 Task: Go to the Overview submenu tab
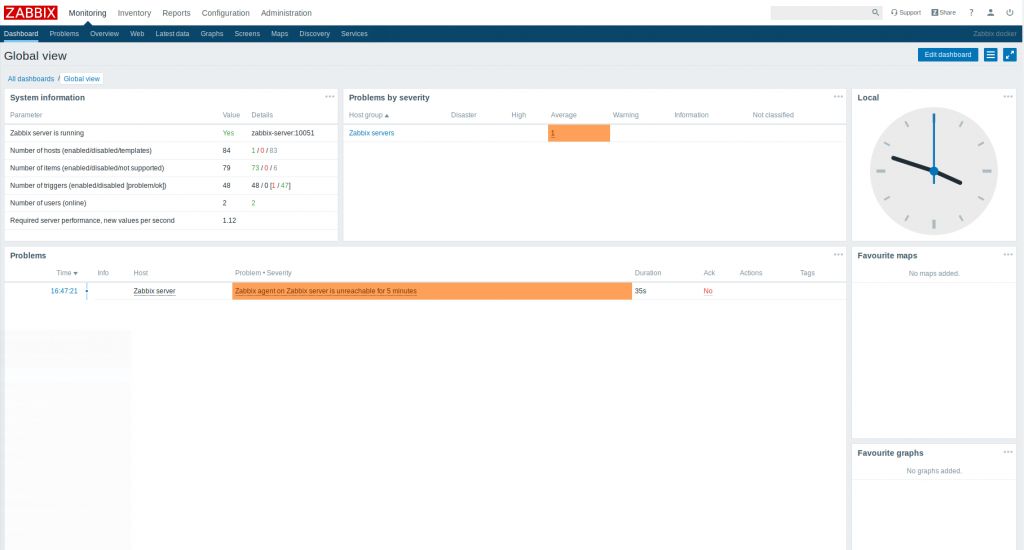coord(104,34)
